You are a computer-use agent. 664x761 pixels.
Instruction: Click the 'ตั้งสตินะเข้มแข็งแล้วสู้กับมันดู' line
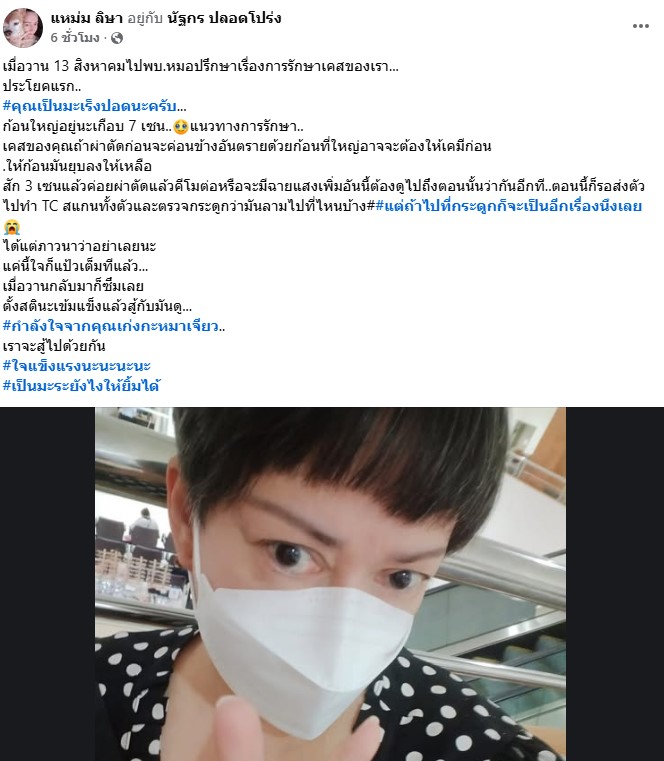pos(97,306)
